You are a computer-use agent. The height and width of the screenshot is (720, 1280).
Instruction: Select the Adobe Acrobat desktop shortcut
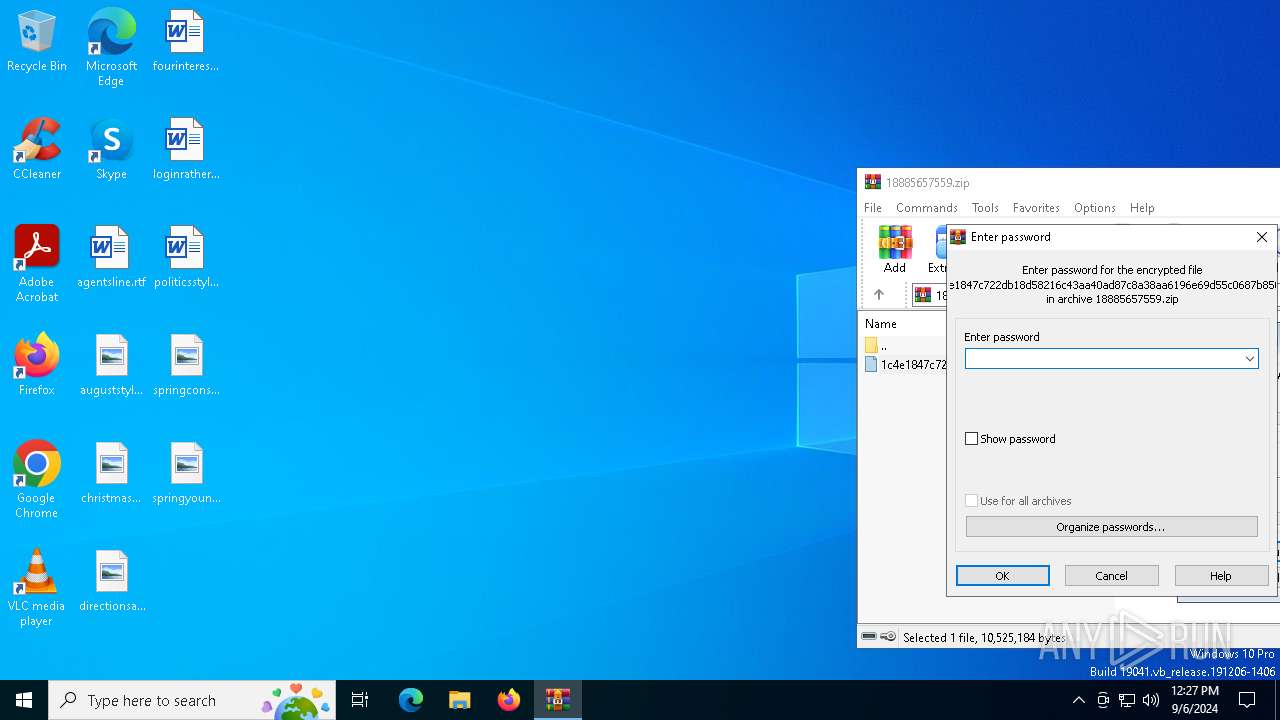[37, 264]
